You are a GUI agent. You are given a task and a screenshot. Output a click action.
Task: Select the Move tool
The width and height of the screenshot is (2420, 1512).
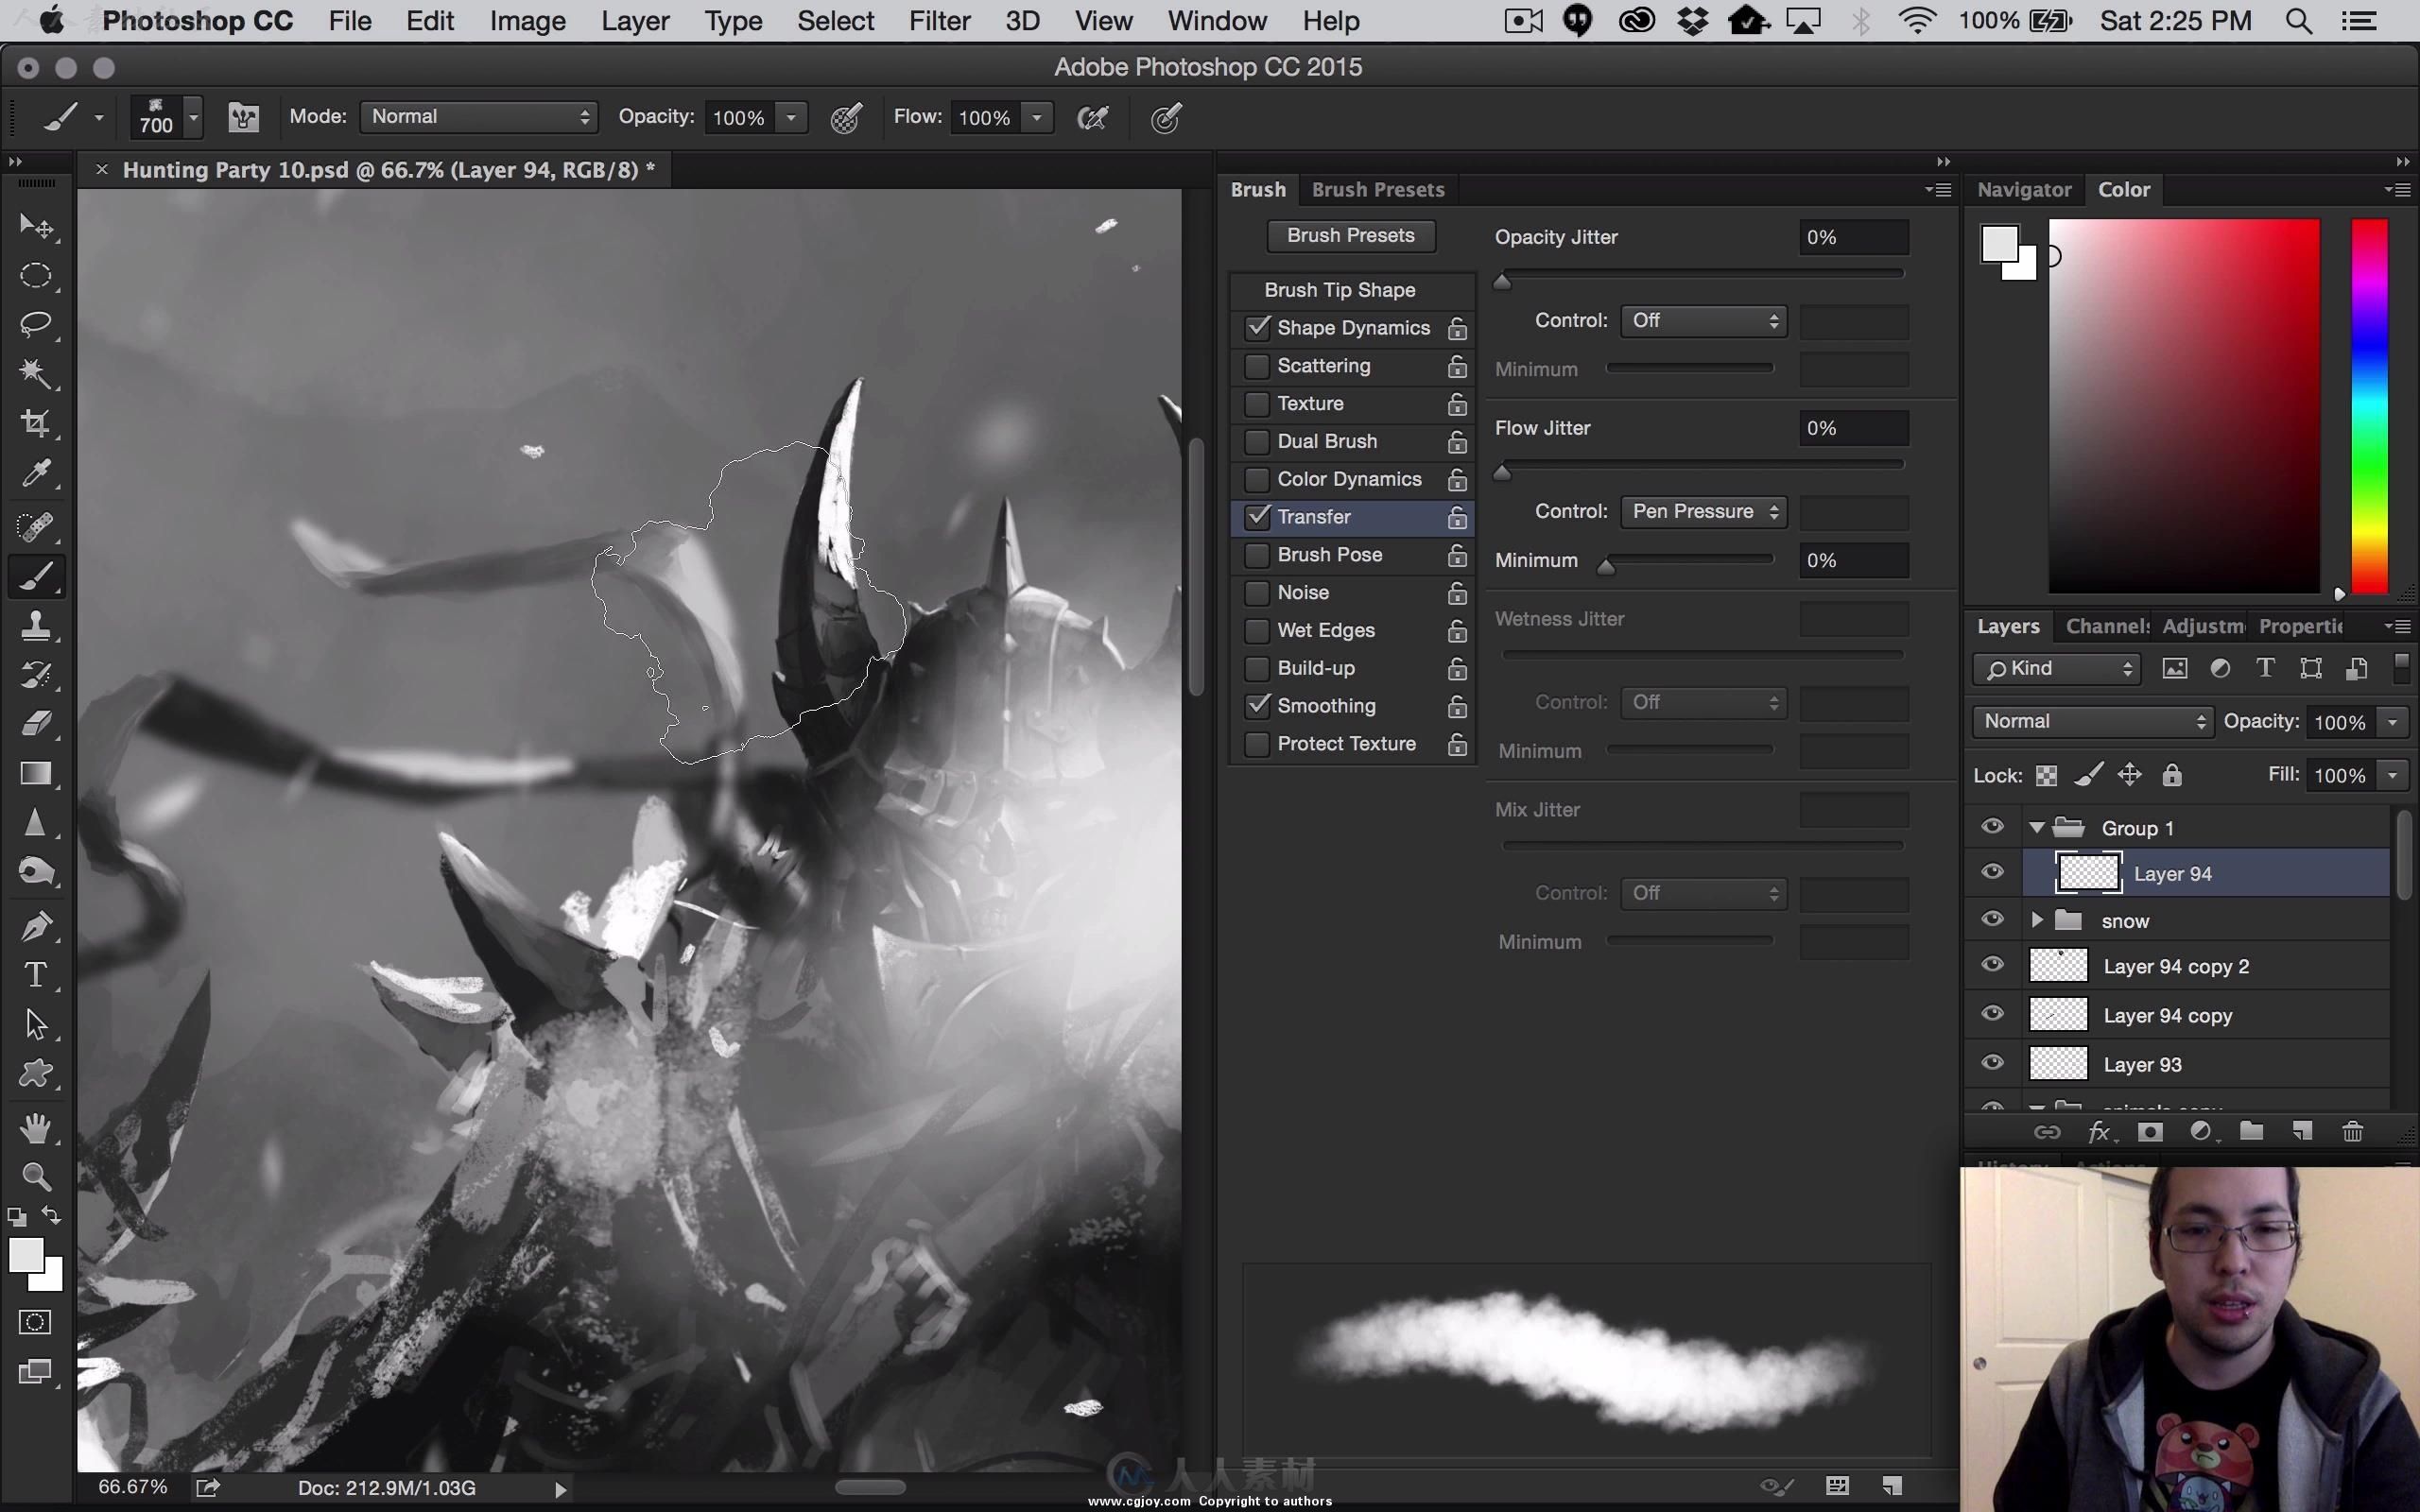(36, 227)
